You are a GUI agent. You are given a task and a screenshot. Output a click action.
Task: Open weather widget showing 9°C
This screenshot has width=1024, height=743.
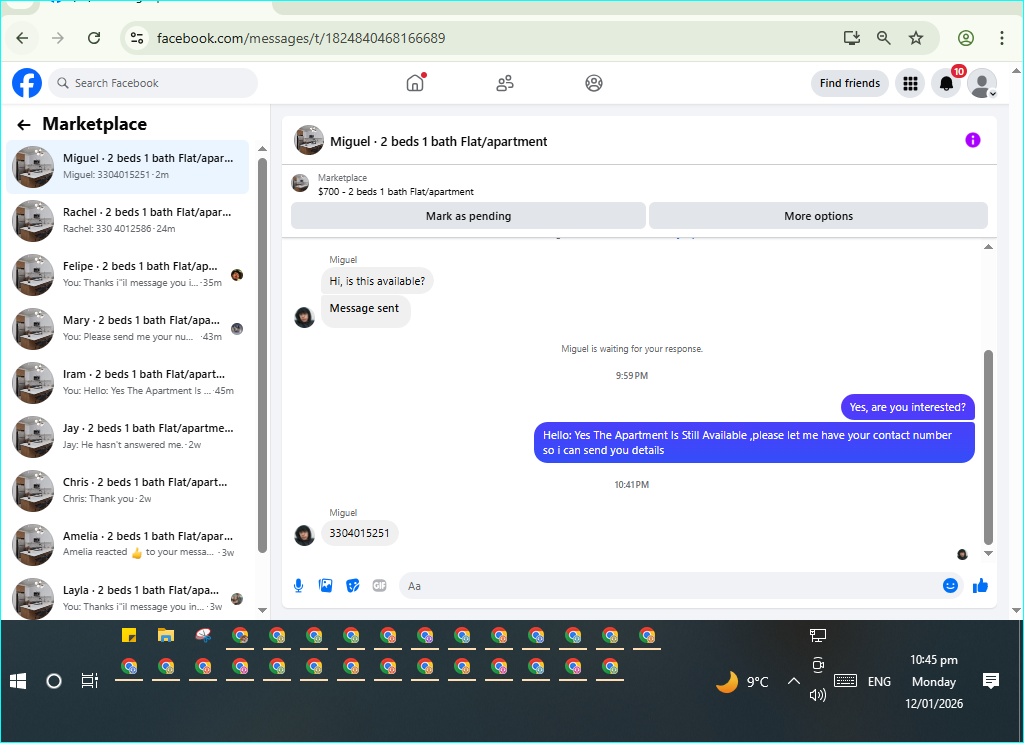pyautogui.click(x=743, y=682)
